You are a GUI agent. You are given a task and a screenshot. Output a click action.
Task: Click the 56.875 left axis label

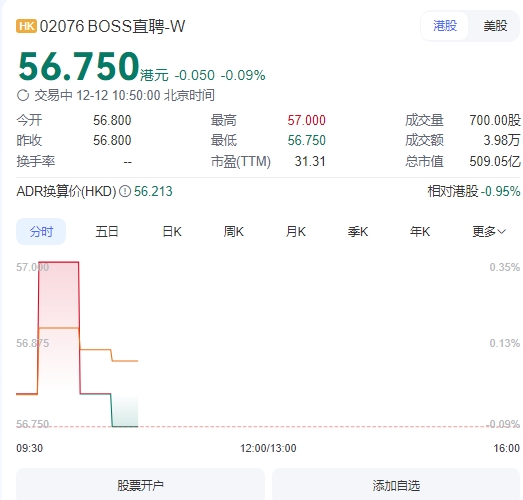[32, 343]
